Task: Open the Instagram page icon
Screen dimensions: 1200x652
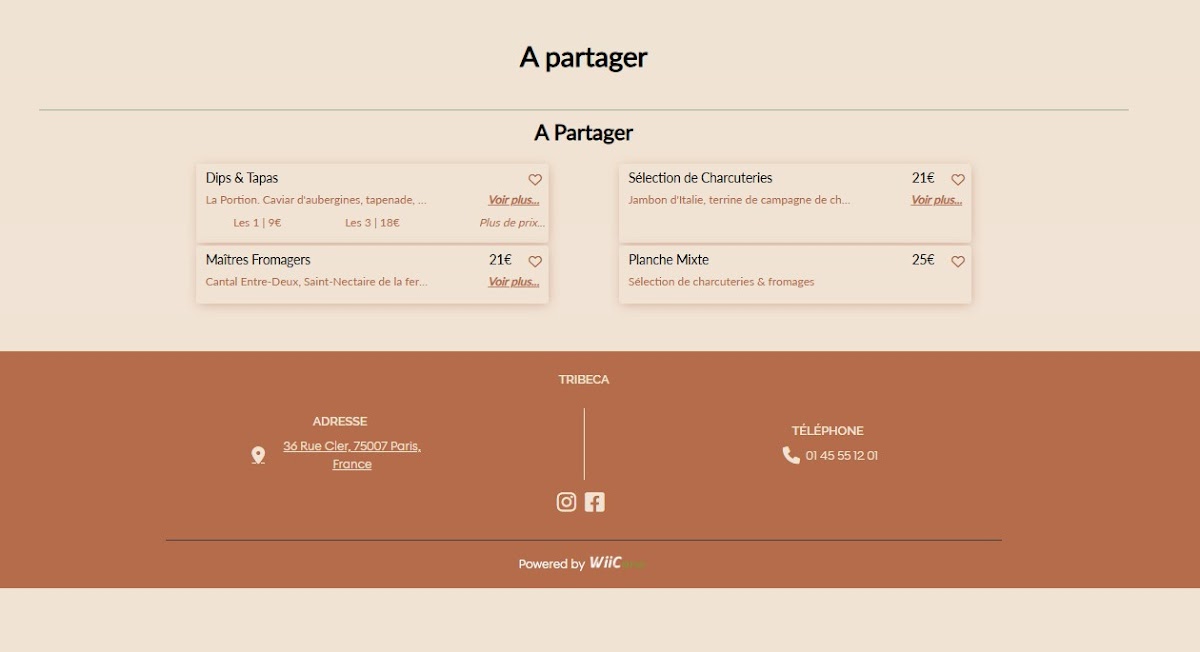Action: [x=566, y=502]
